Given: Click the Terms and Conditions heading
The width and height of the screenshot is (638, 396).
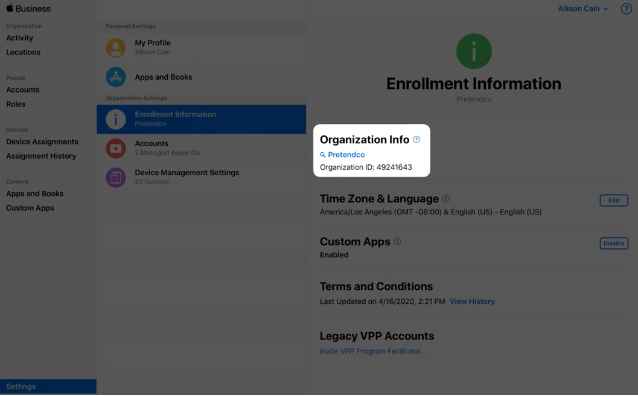Looking at the screenshot, I should point(376,287).
